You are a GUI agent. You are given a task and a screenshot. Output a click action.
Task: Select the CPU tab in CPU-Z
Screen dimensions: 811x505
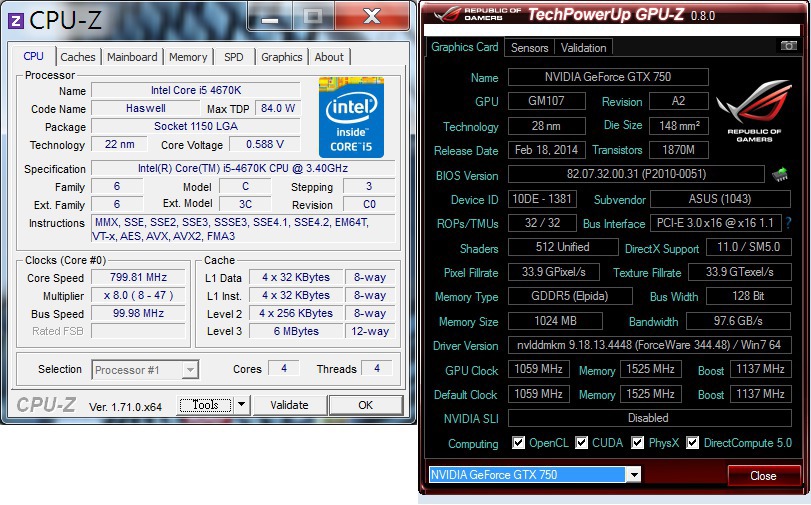point(33,56)
